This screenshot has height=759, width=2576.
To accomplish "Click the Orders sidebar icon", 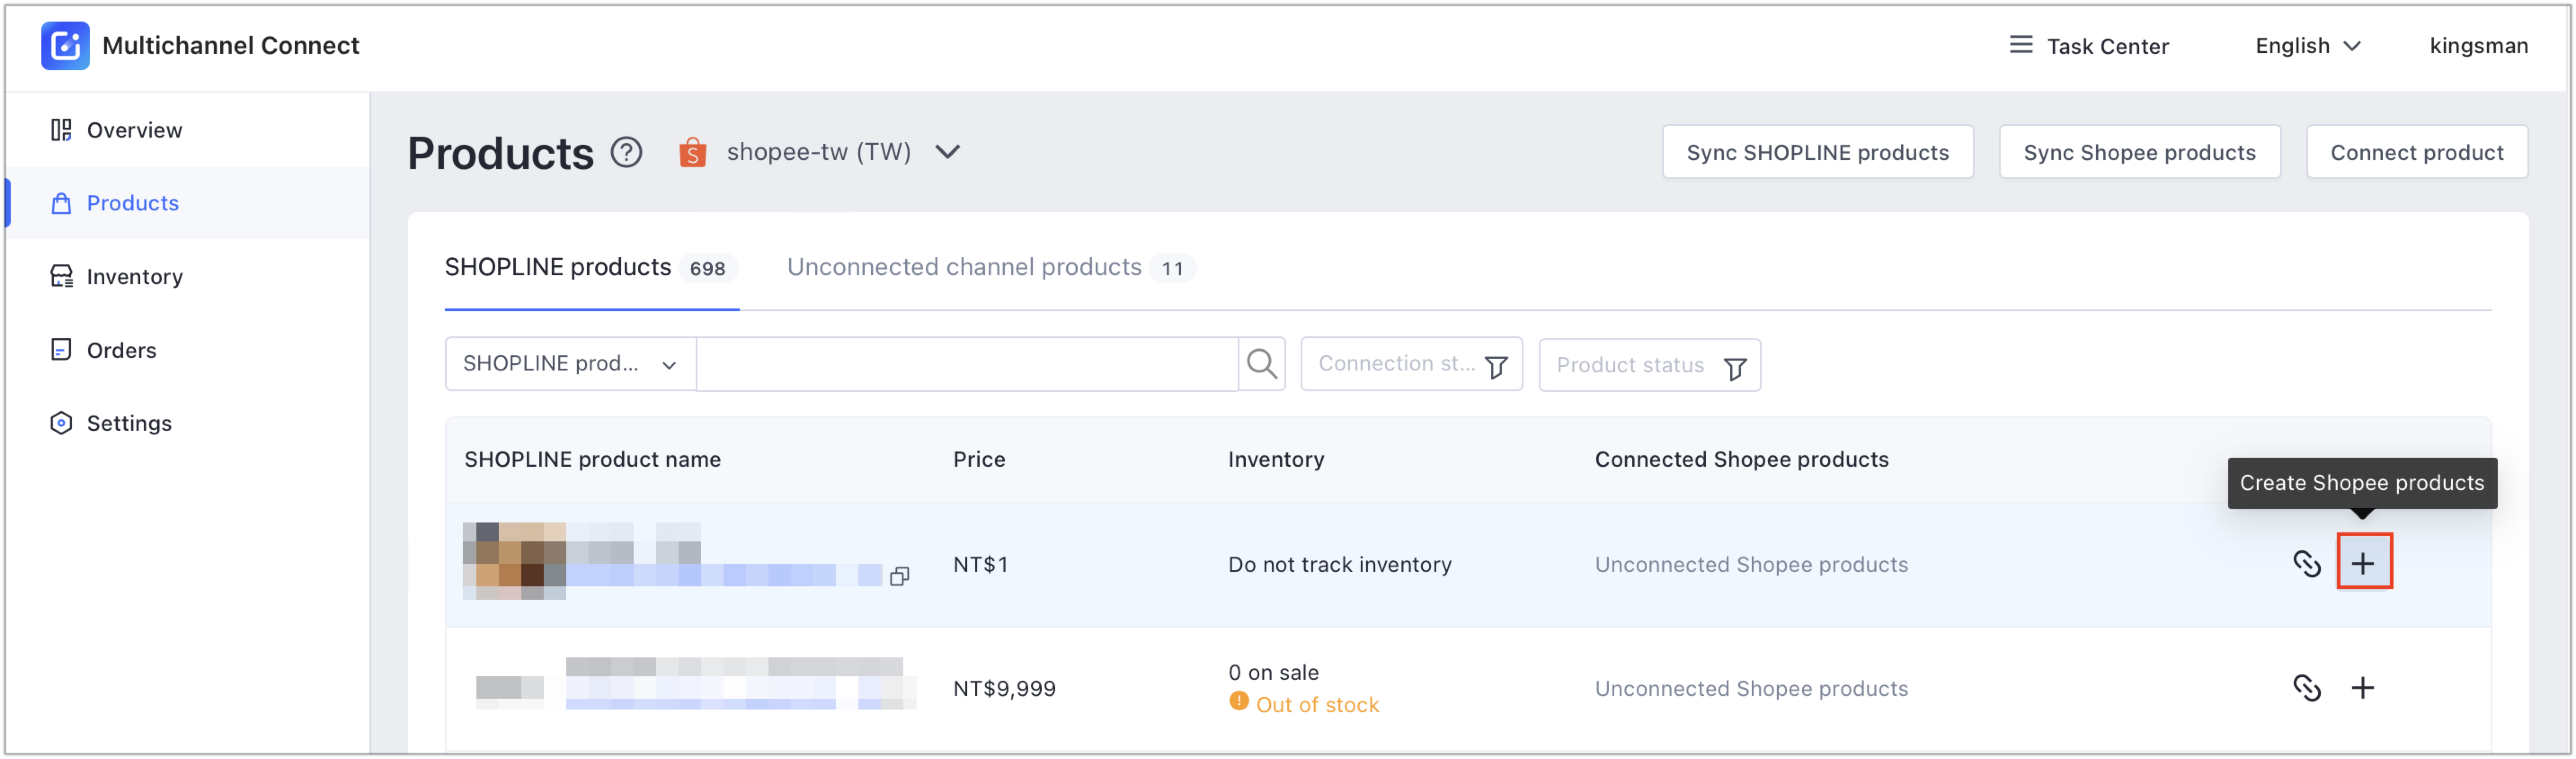I will tap(61, 350).
